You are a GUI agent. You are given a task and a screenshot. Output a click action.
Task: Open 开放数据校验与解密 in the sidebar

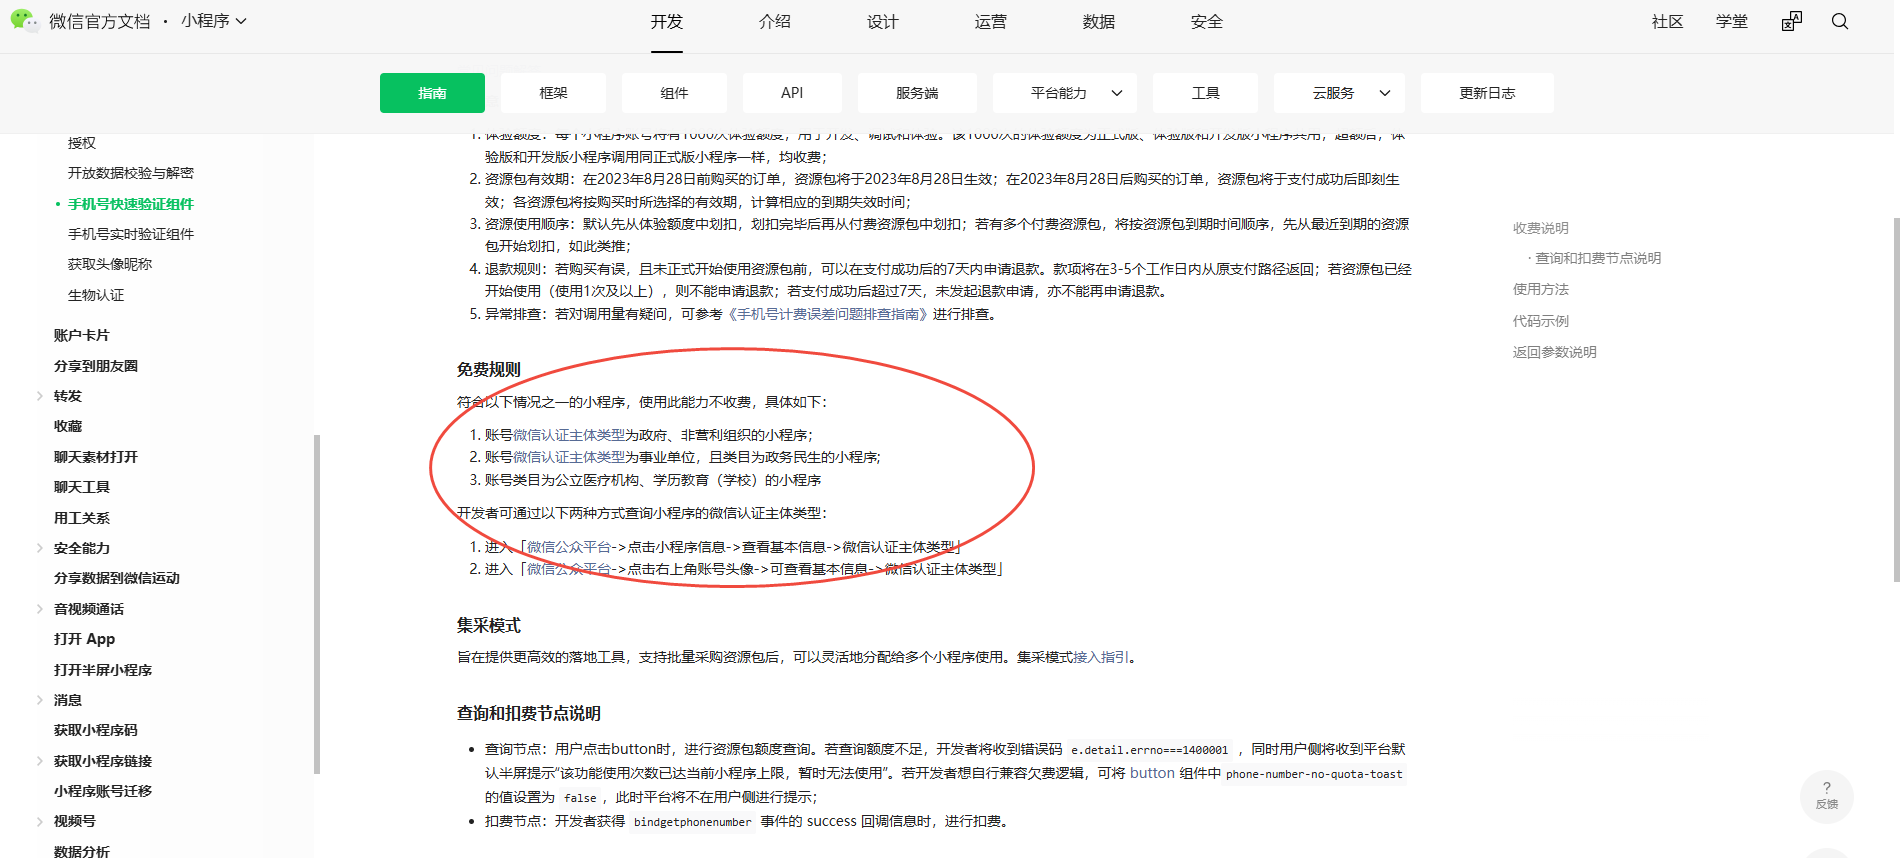click(x=131, y=173)
